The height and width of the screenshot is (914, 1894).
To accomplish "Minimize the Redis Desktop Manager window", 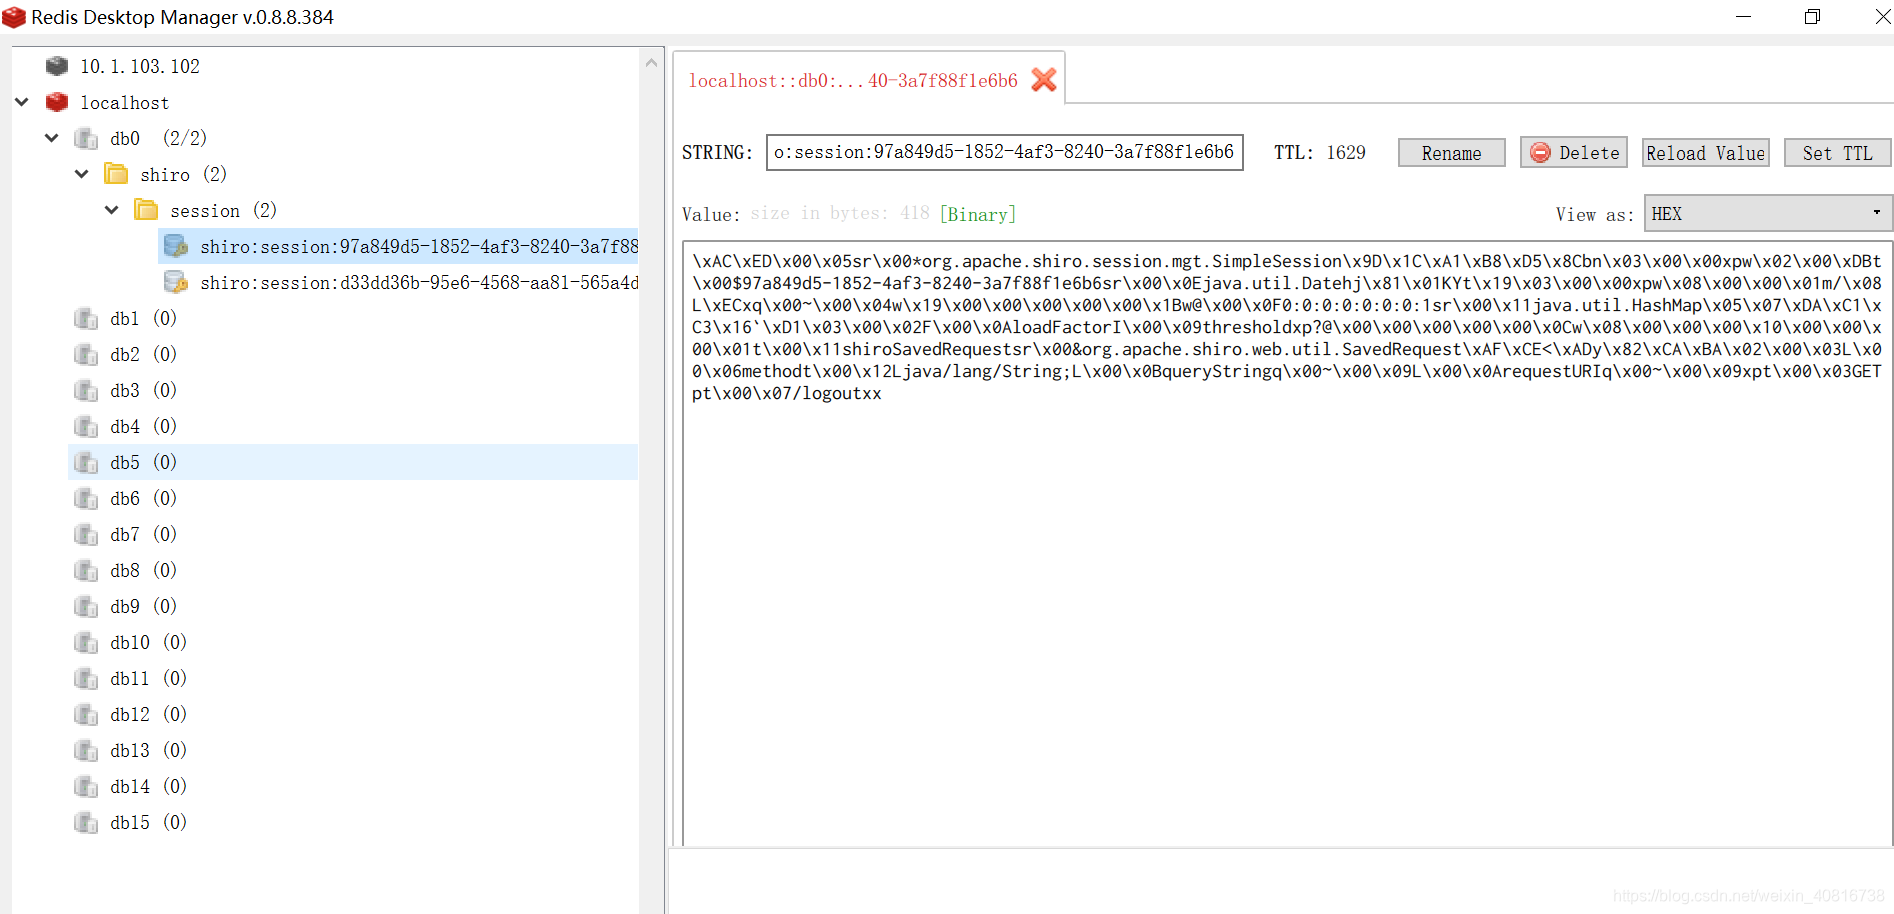I will tap(1743, 17).
